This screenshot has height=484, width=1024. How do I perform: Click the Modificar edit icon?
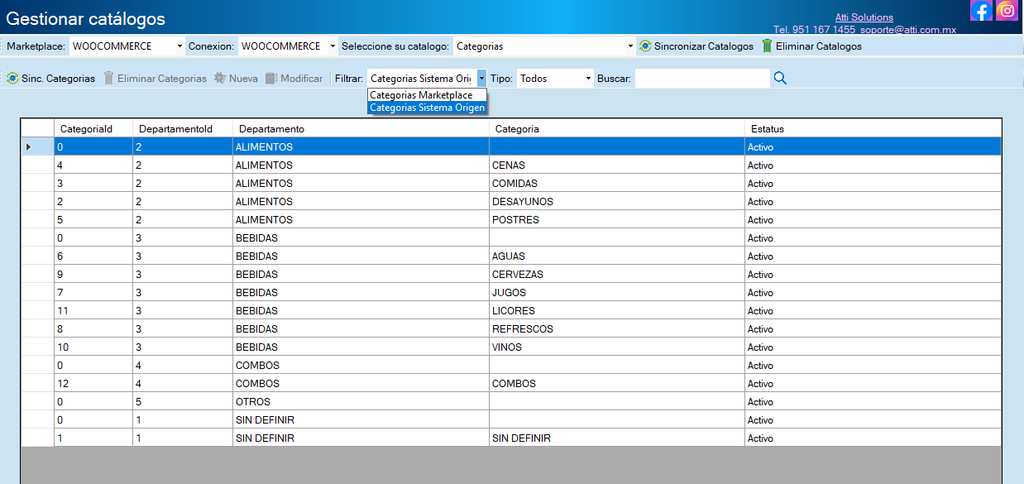pyautogui.click(x=271, y=78)
